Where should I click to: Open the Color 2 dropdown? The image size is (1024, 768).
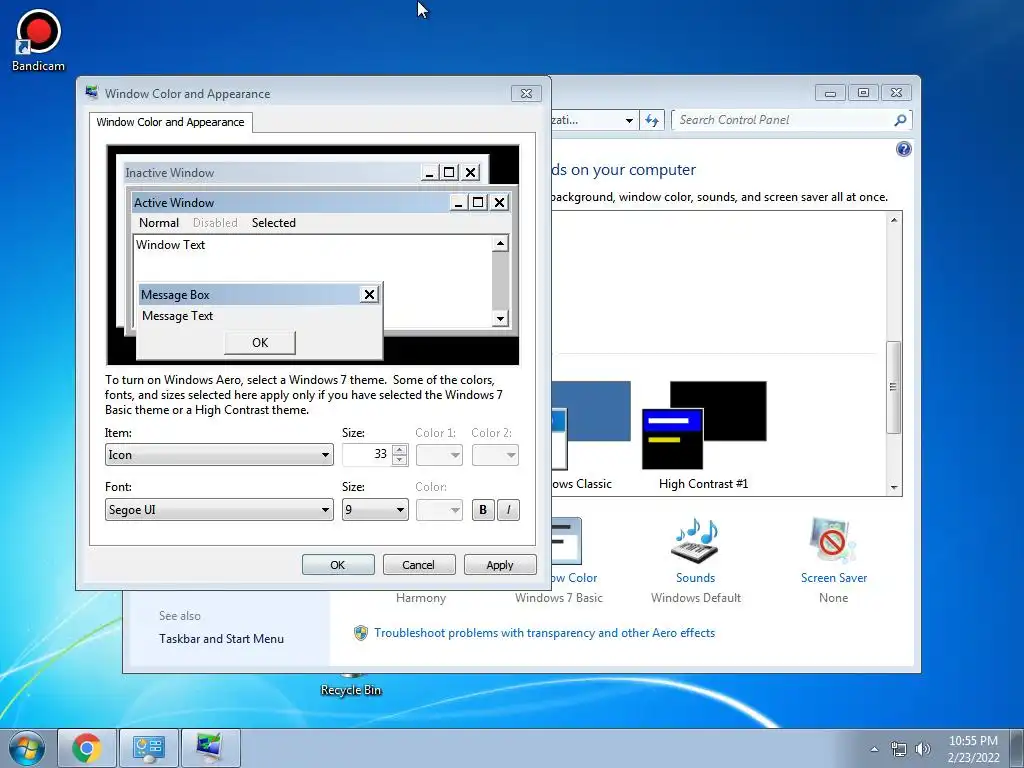(x=495, y=455)
